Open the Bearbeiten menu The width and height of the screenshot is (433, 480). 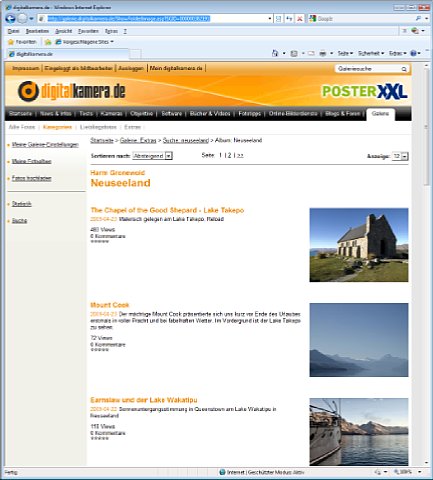coord(37,31)
